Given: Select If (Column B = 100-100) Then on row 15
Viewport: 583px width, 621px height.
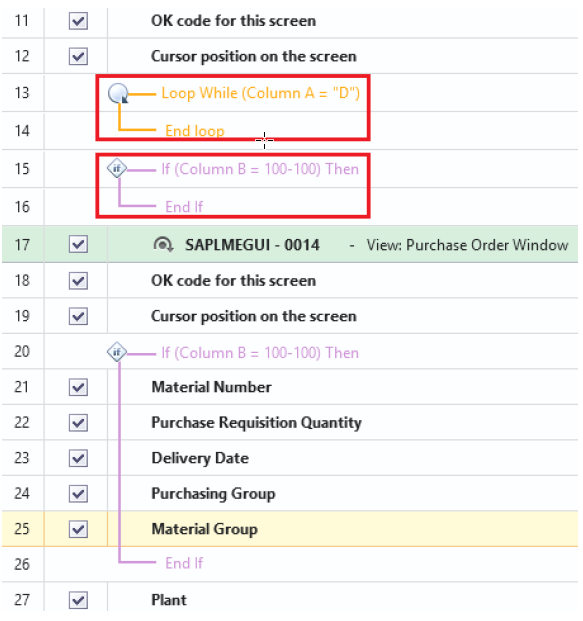Looking at the screenshot, I should (260, 169).
